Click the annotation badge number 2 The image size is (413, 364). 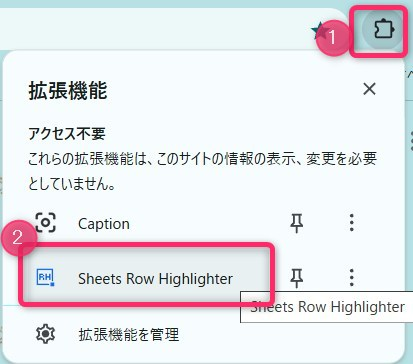click(x=18, y=238)
